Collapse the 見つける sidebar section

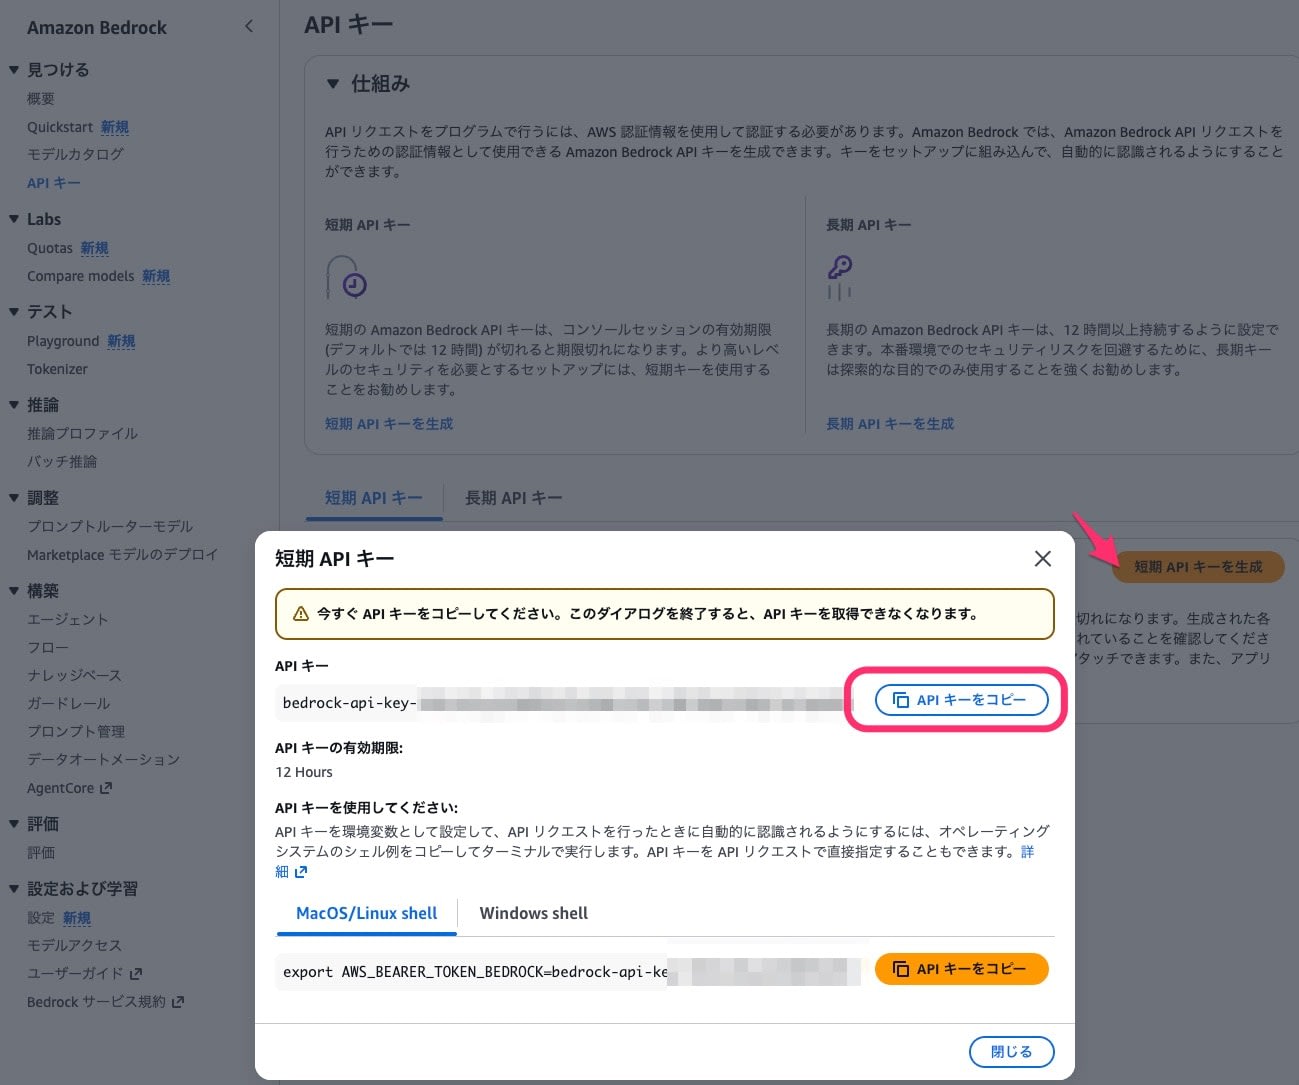(x=14, y=70)
